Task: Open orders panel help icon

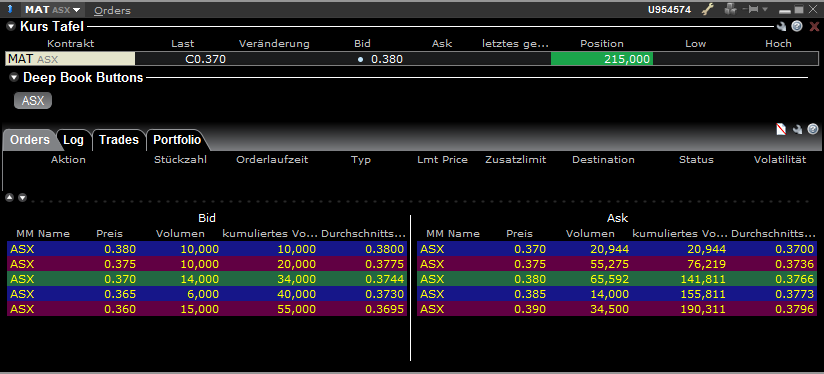Action: (x=813, y=129)
